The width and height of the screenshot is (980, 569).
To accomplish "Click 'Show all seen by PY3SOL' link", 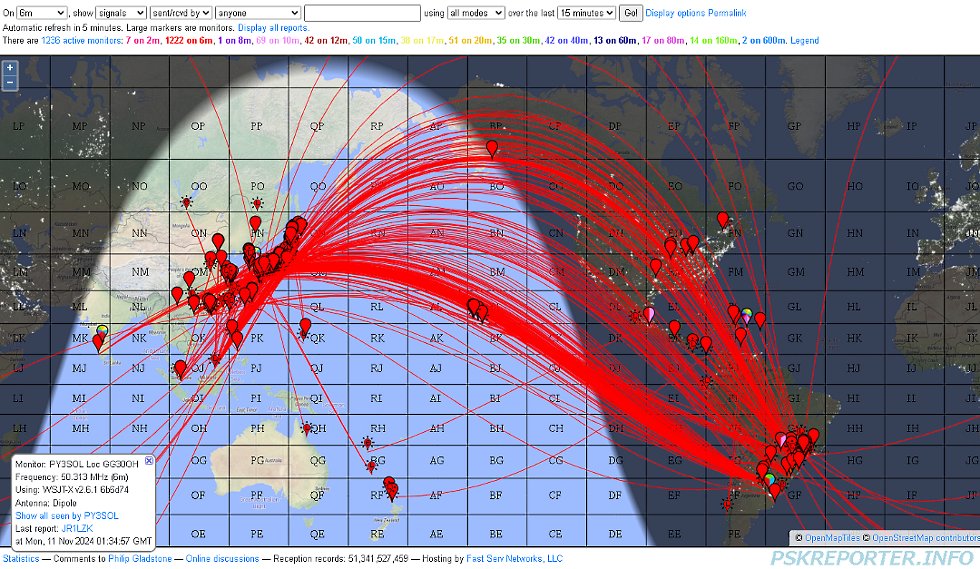I will 67,515.
